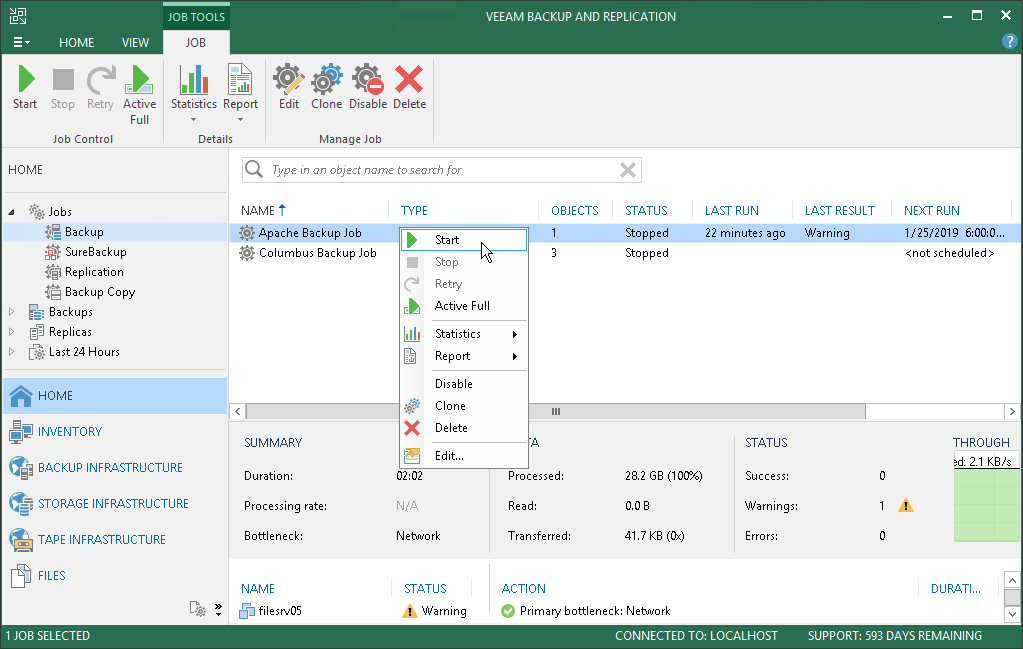Click Report ribbon dropdown arrow
The height and width of the screenshot is (649, 1023).
[240, 120]
